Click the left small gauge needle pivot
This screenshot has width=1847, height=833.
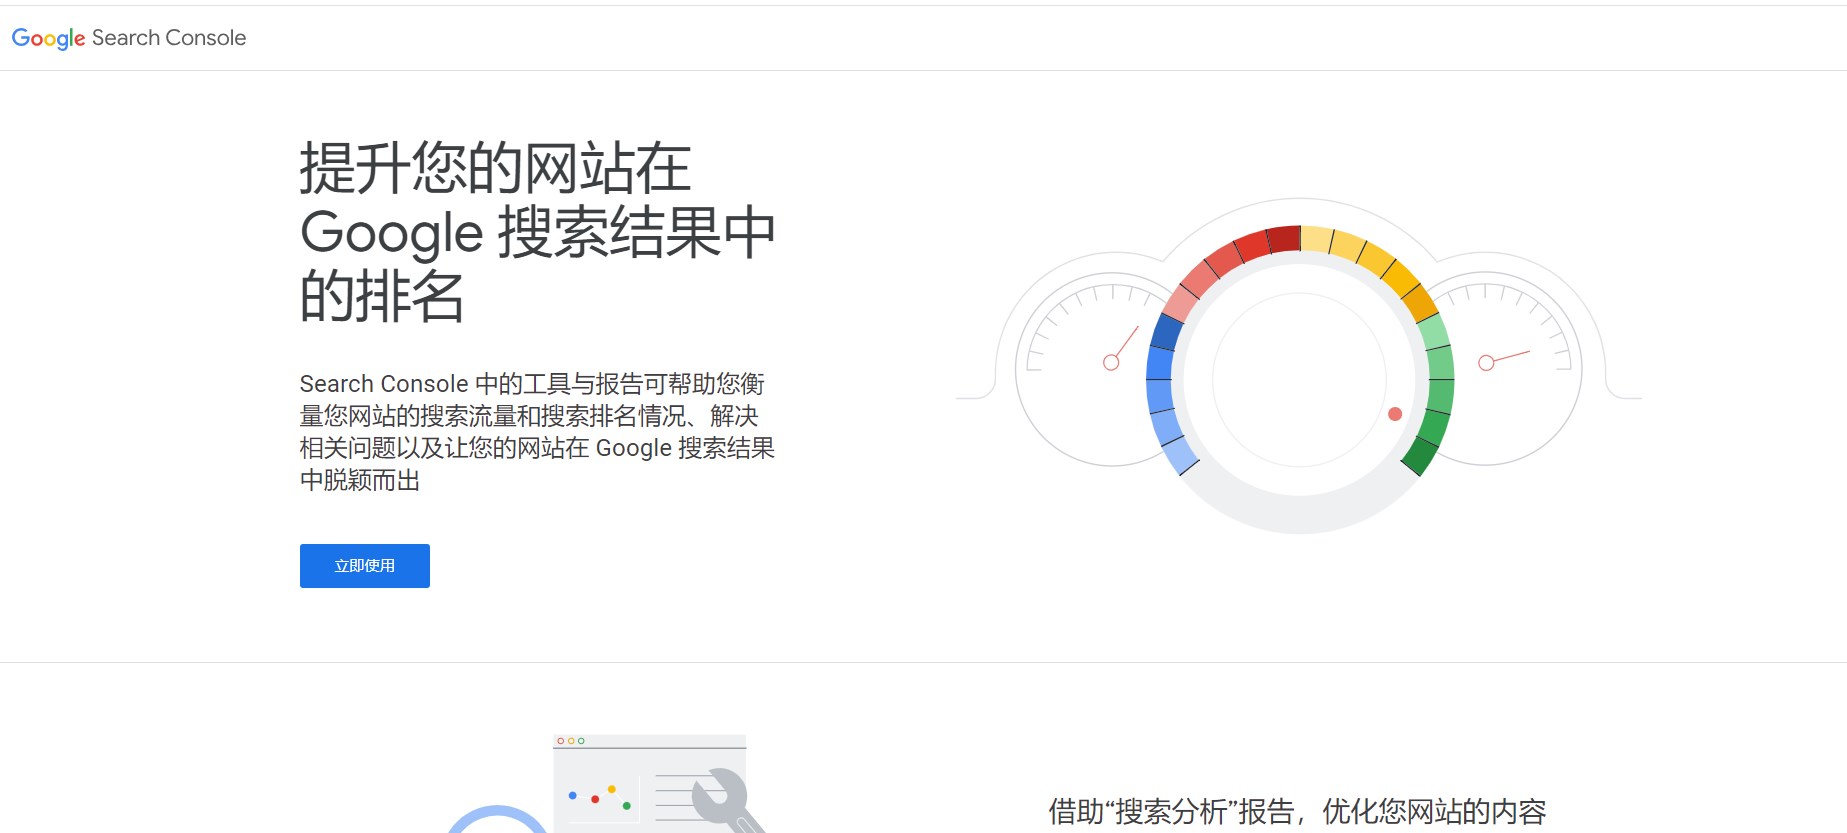tap(1111, 362)
